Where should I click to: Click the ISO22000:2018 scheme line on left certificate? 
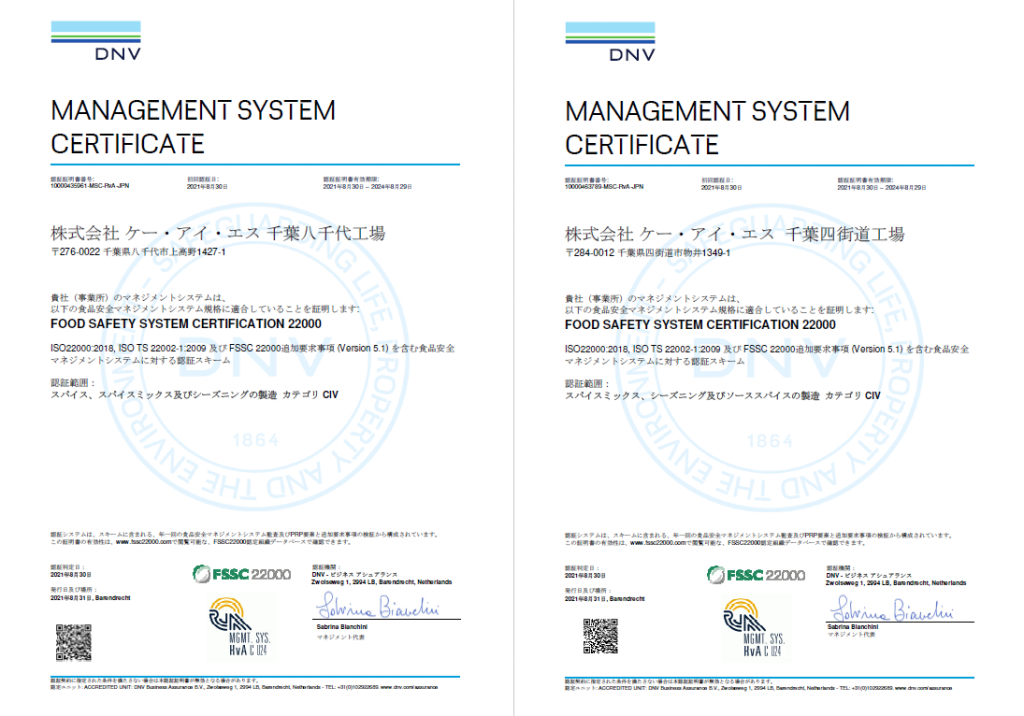tap(253, 354)
